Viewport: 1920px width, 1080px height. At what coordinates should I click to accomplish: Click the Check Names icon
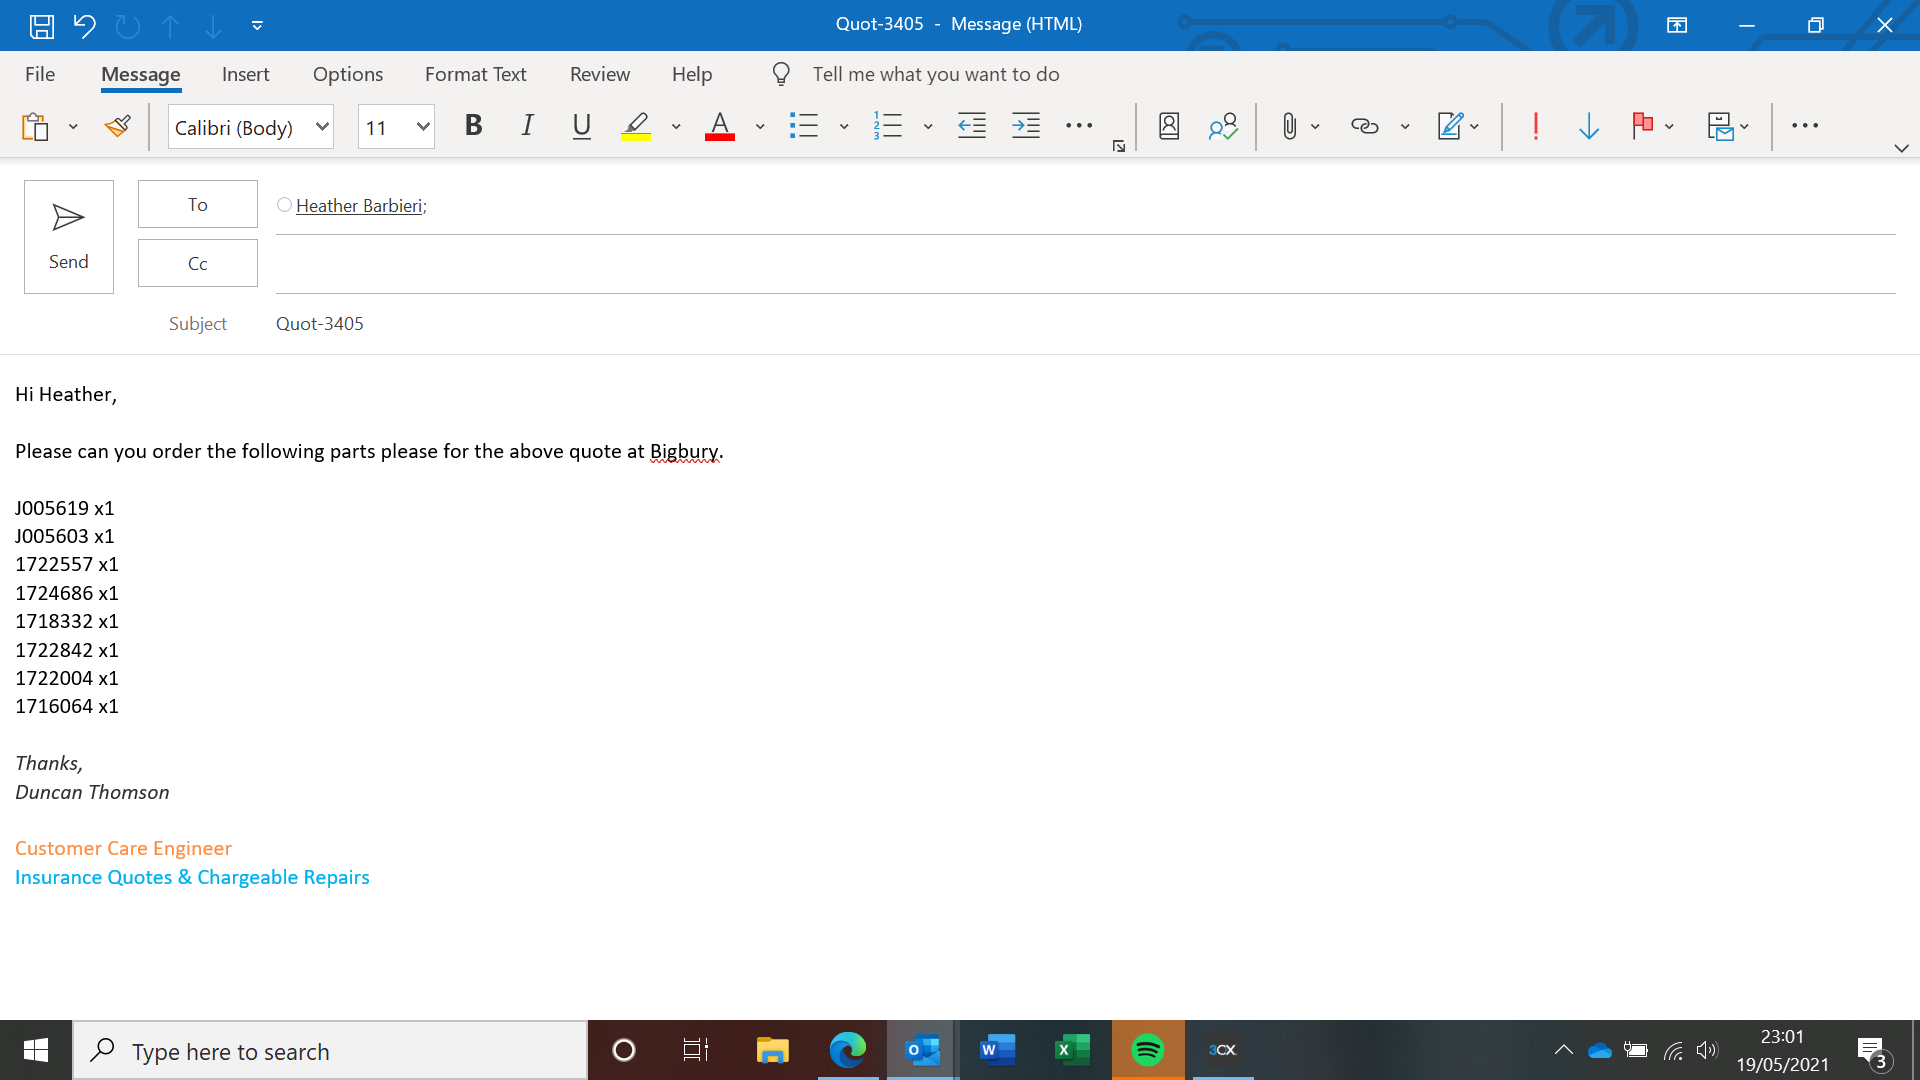click(1222, 126)
